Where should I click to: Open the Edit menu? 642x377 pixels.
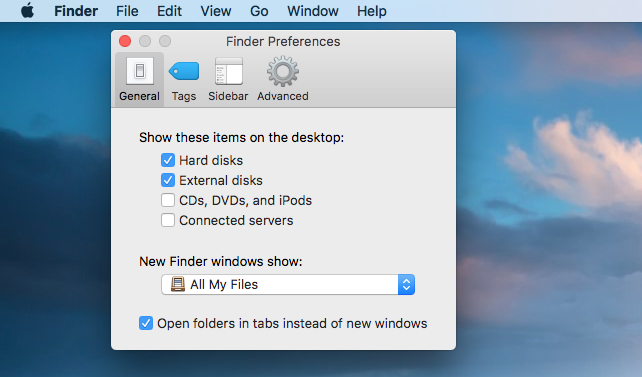169,11
